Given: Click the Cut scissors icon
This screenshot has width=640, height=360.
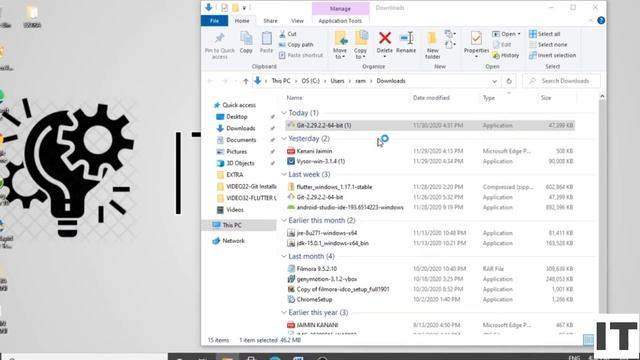Looking at the screenshot, I should pos(282,34).
